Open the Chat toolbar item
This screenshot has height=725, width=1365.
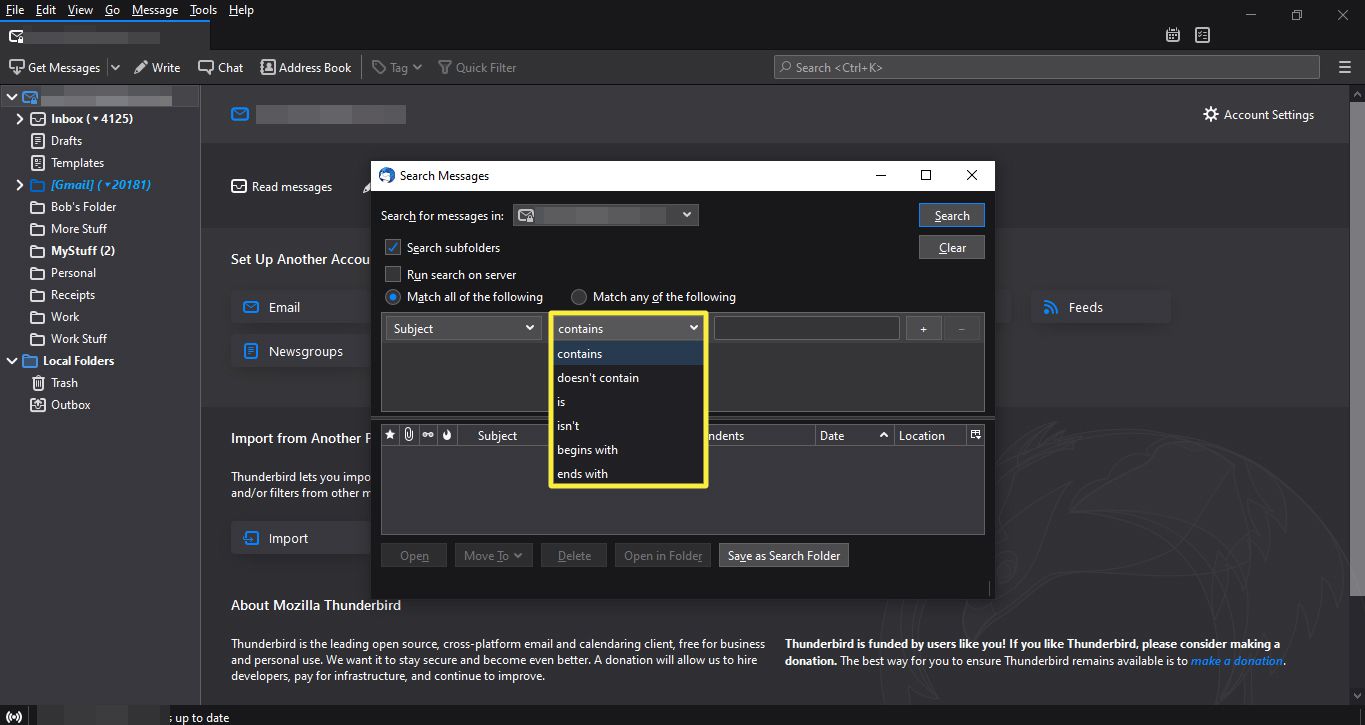click(221, 67)
